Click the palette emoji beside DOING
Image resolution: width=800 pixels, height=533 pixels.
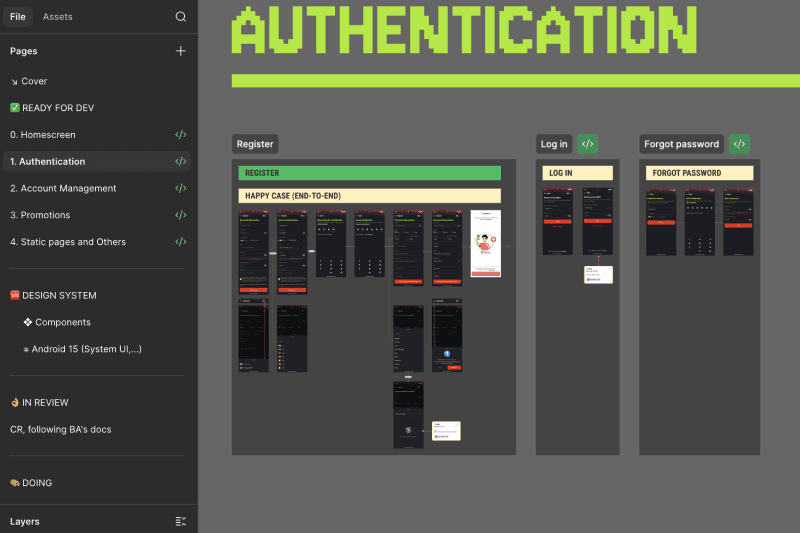click(x=15, y=483)
